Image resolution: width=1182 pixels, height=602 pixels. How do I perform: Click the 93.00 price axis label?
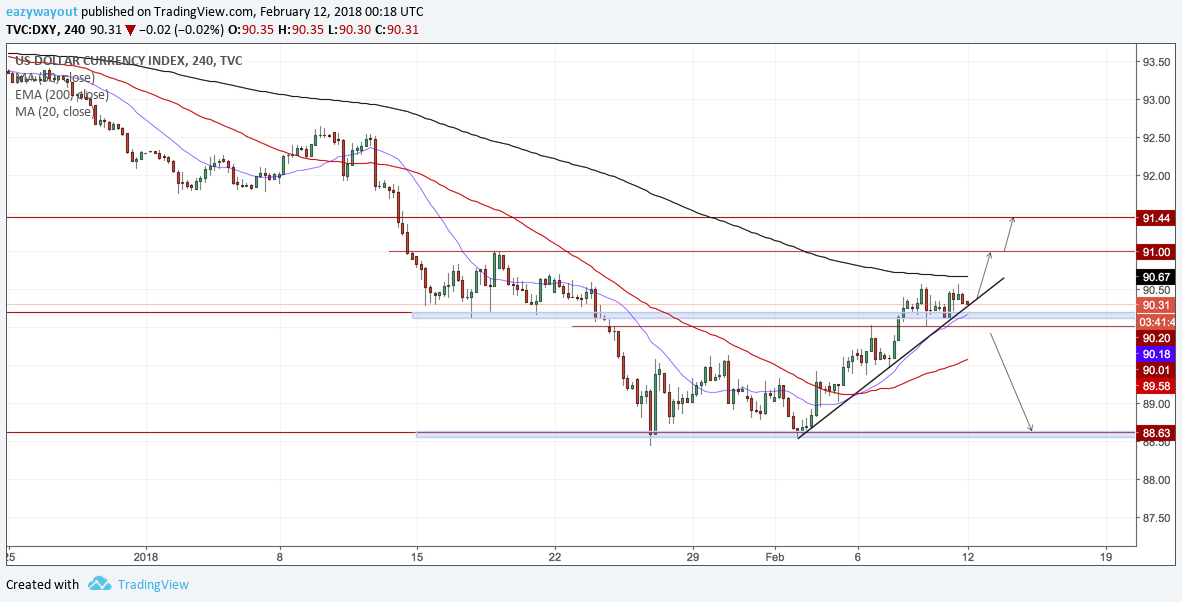click(x=1156, y=100)
